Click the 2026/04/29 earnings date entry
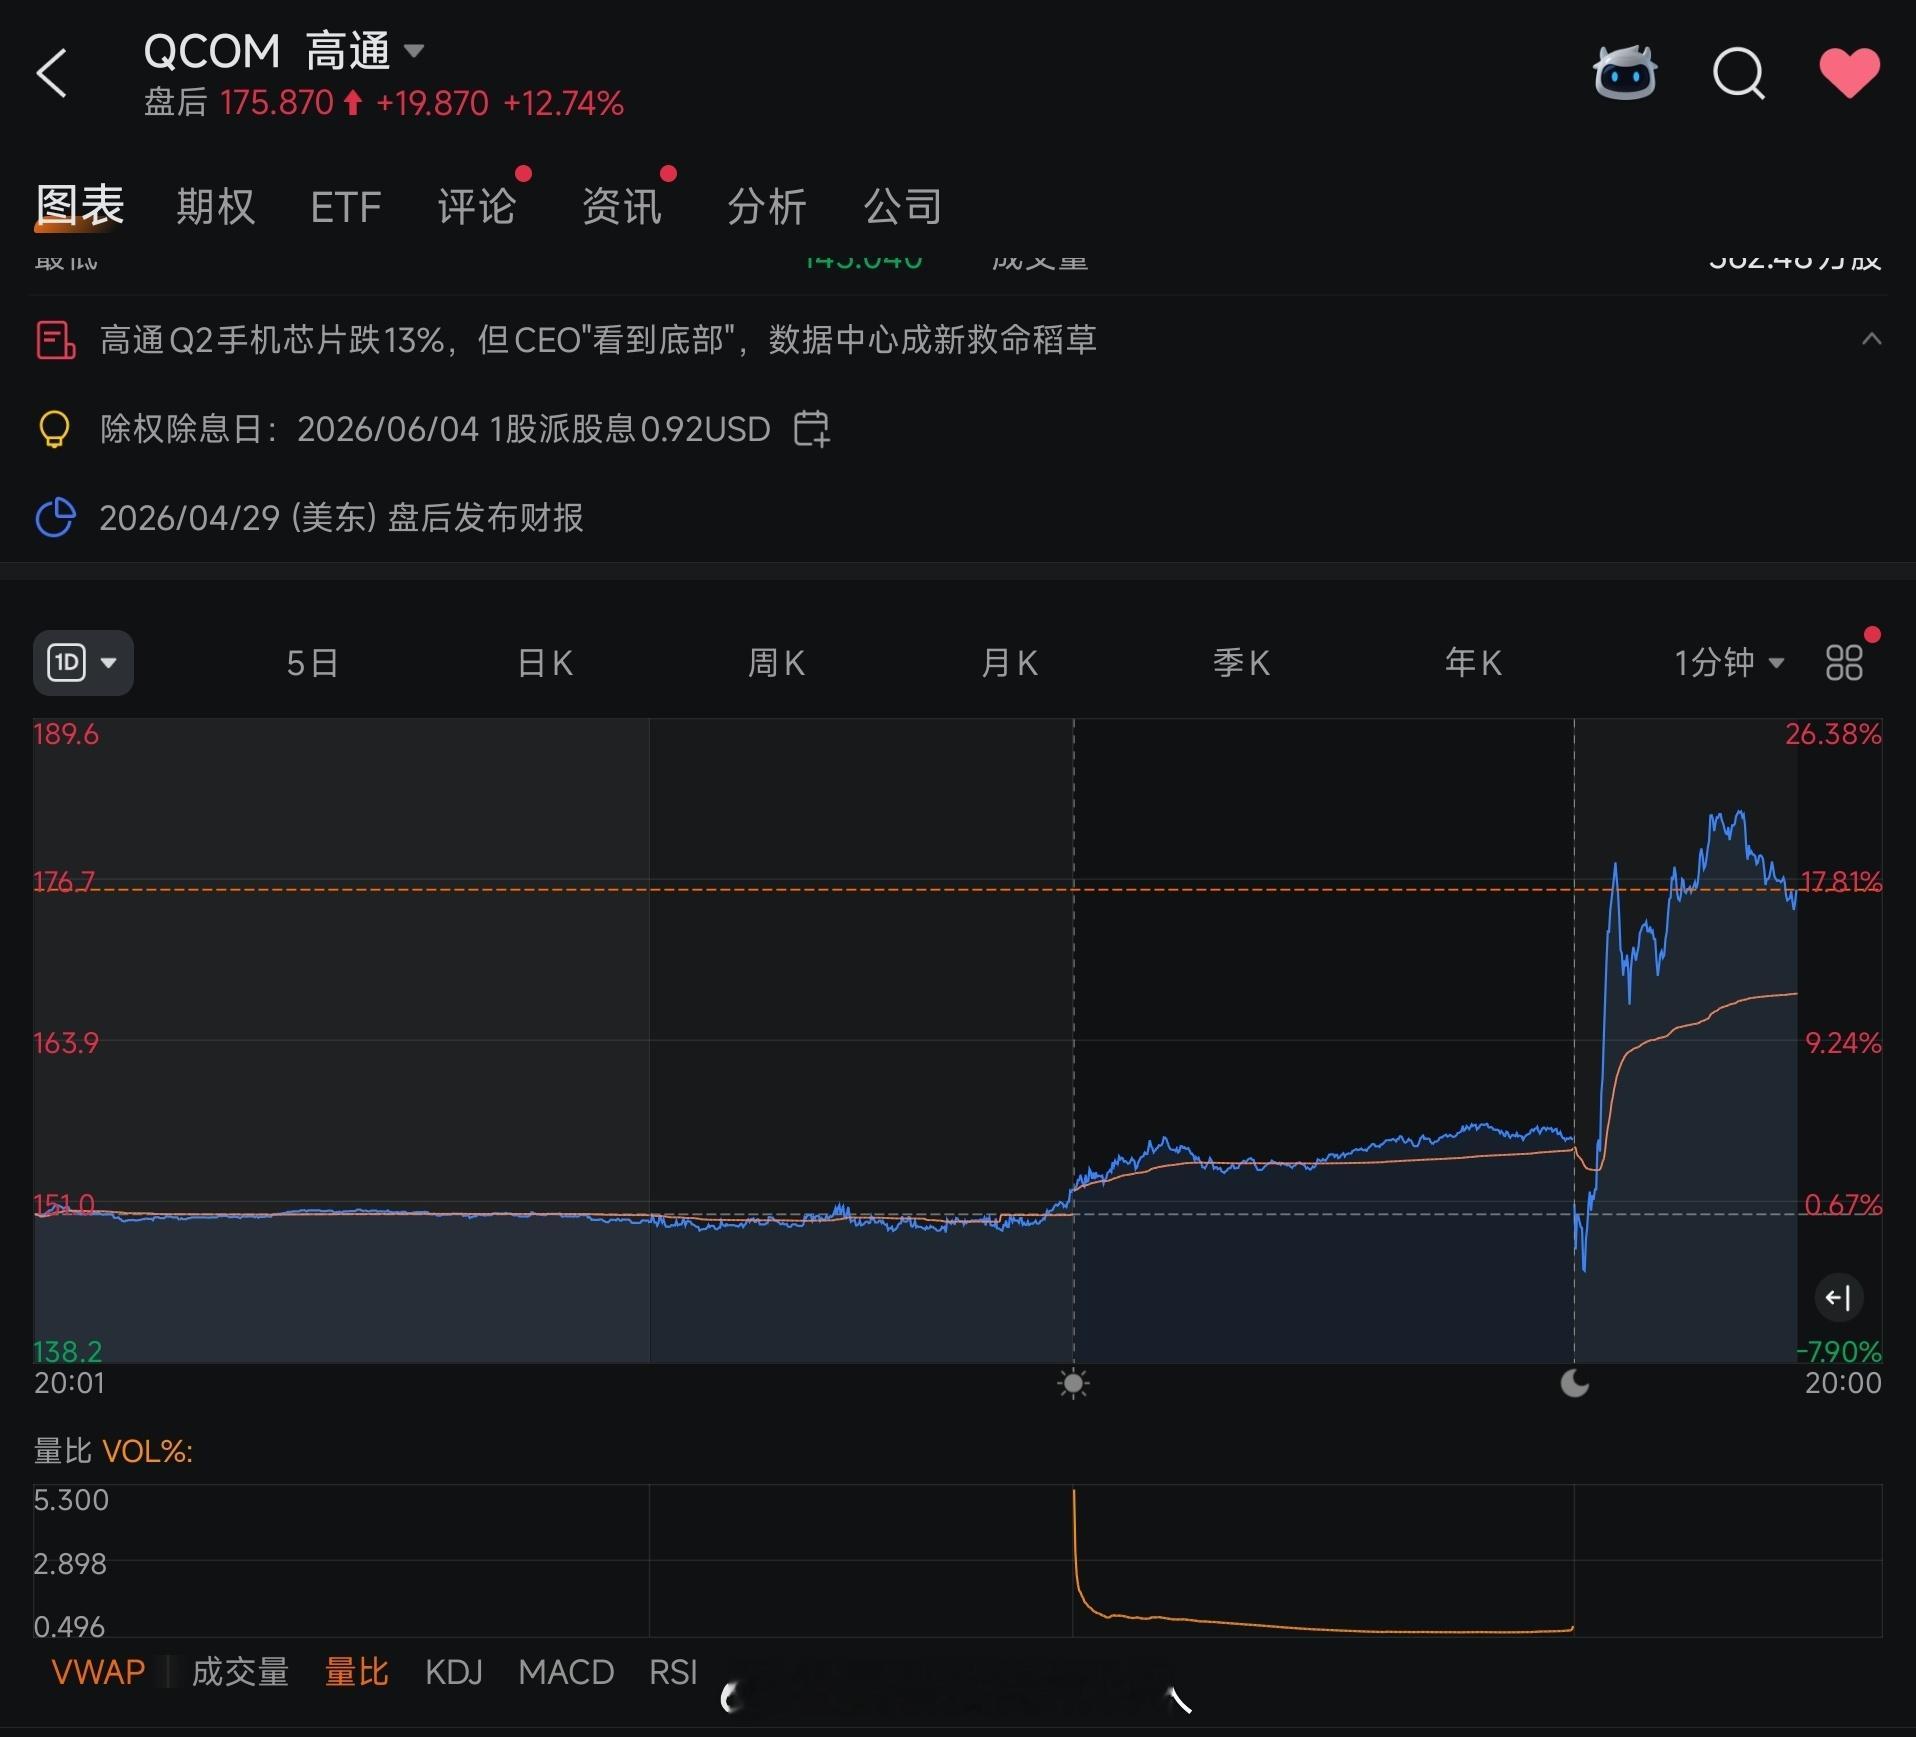This screenshot has height=1737, width=1916. 340,517
